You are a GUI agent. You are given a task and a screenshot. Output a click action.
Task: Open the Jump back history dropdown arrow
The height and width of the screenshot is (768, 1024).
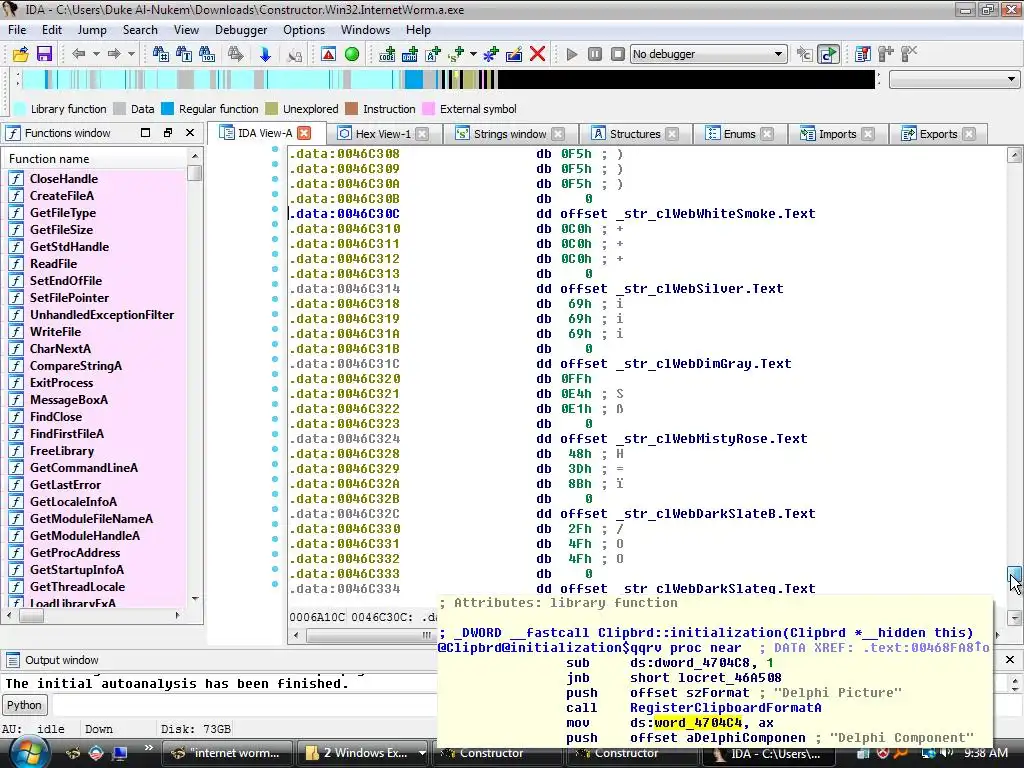click(x=96, y=54)
